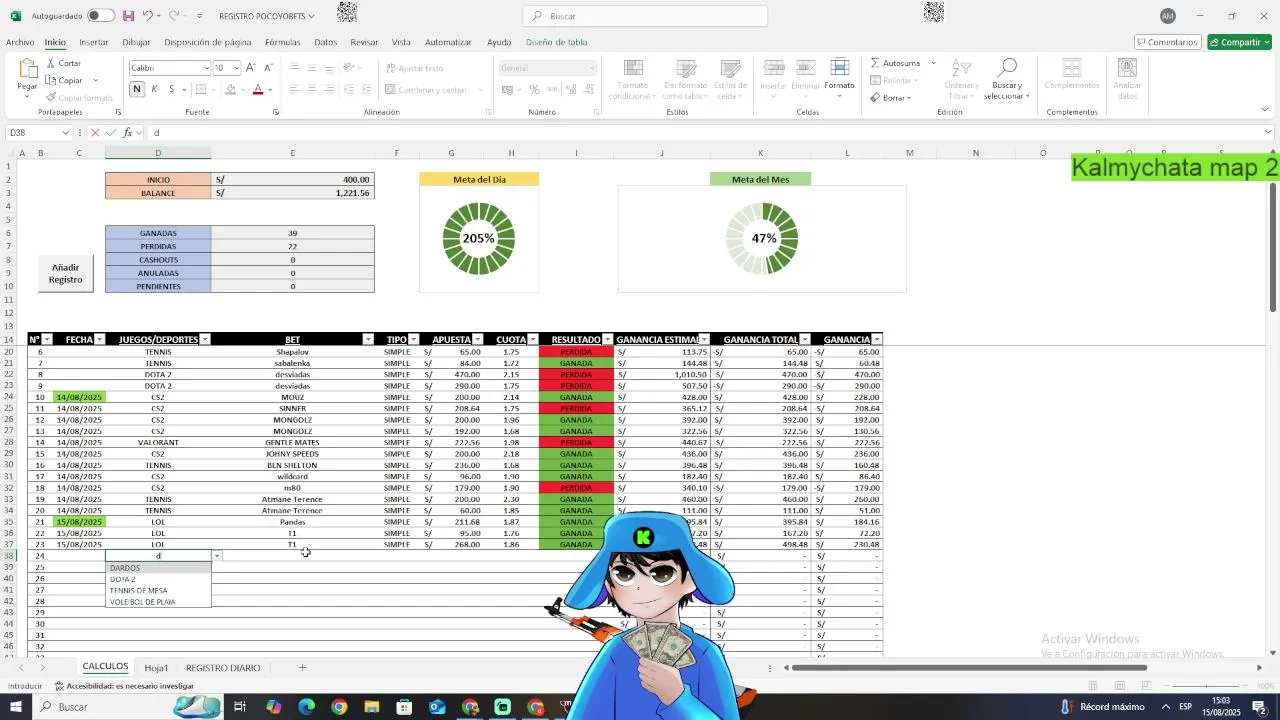Click the red font color A icon
Viewport: 1280px width, 720px height.
click(x=258, y=90)
